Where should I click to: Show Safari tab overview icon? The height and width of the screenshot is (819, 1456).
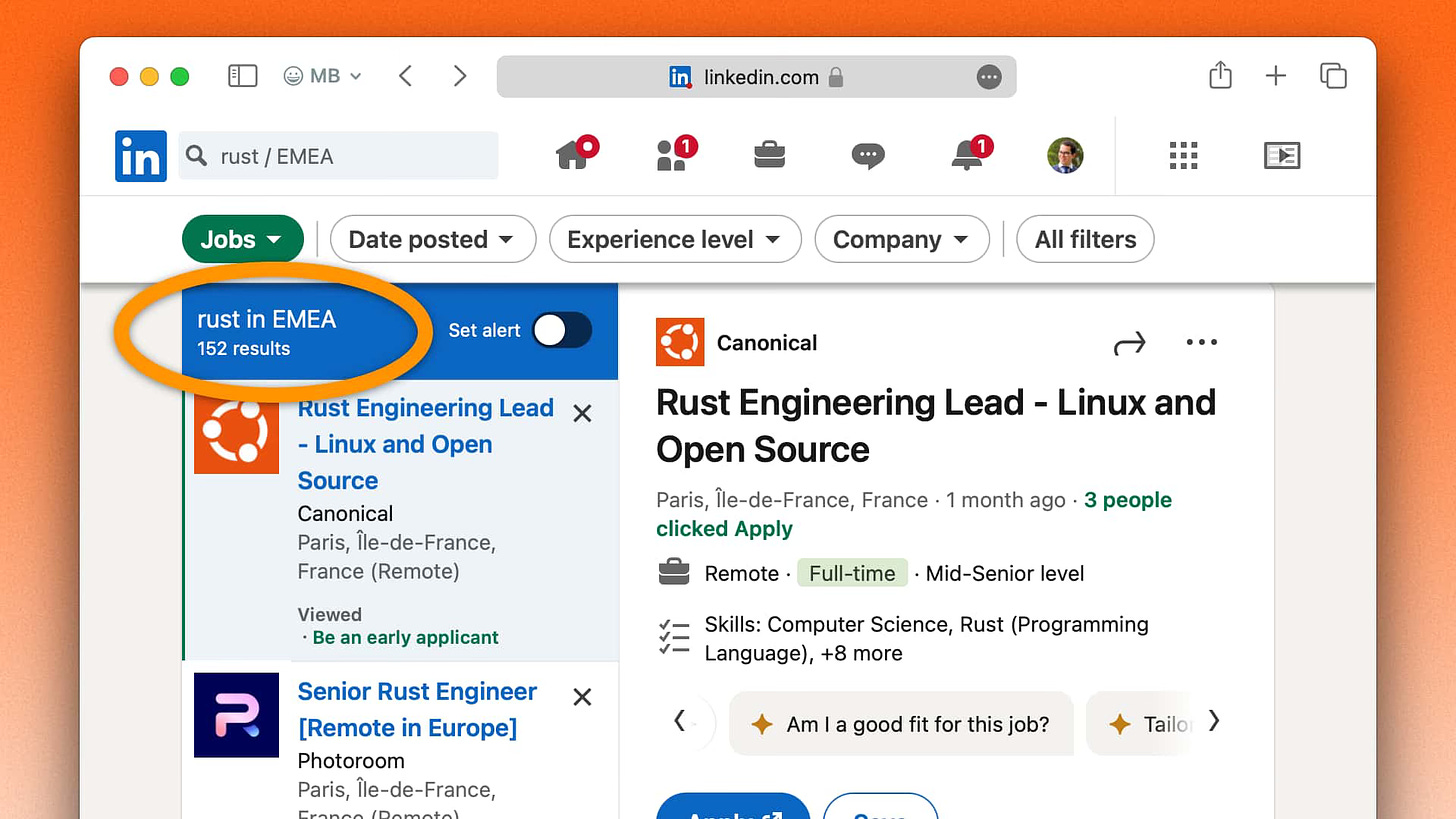pos(1333,75)
